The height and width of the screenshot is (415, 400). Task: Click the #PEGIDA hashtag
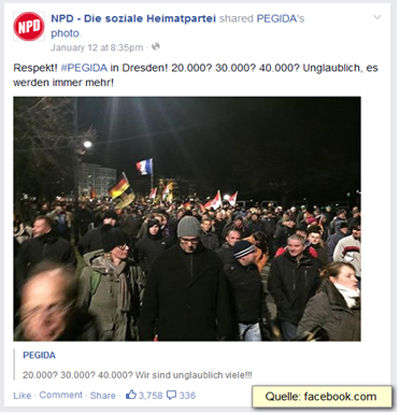(x=84, y=68)
